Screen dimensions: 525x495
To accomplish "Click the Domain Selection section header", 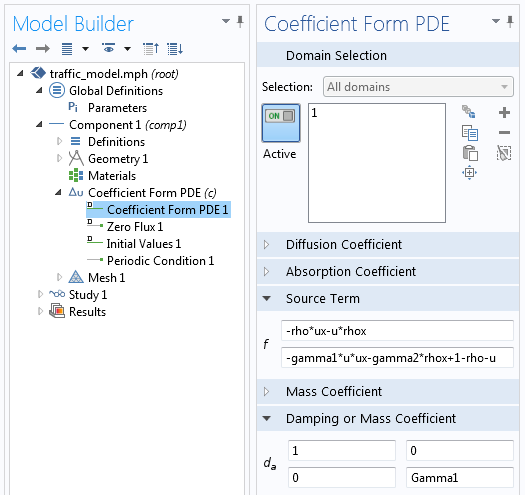I will (388, 55).
